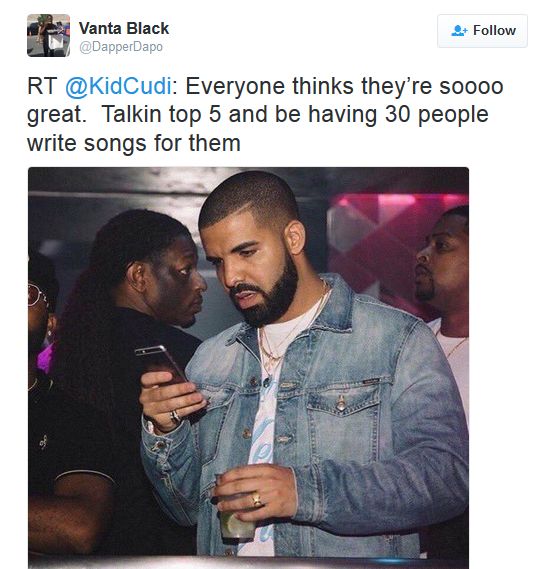This screenshot has width=549, height=569.
Task: Click the gold ring on the hand holding the glass
Action: click(257, 500)
